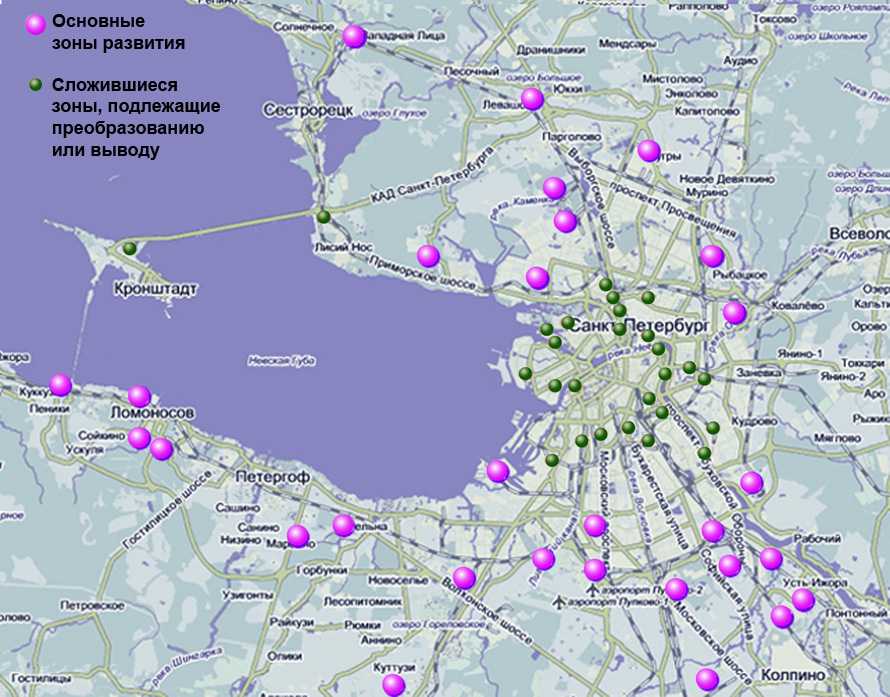The width and height of the screenshot is (890, 697).
Task: Click the Понтонный label
Action: tap(855, 613)
